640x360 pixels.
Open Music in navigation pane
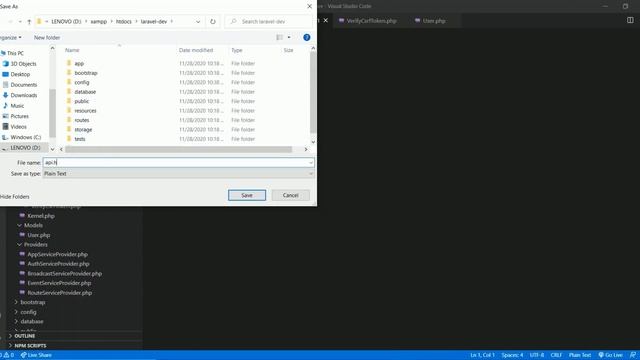click(x=17, y=106)
